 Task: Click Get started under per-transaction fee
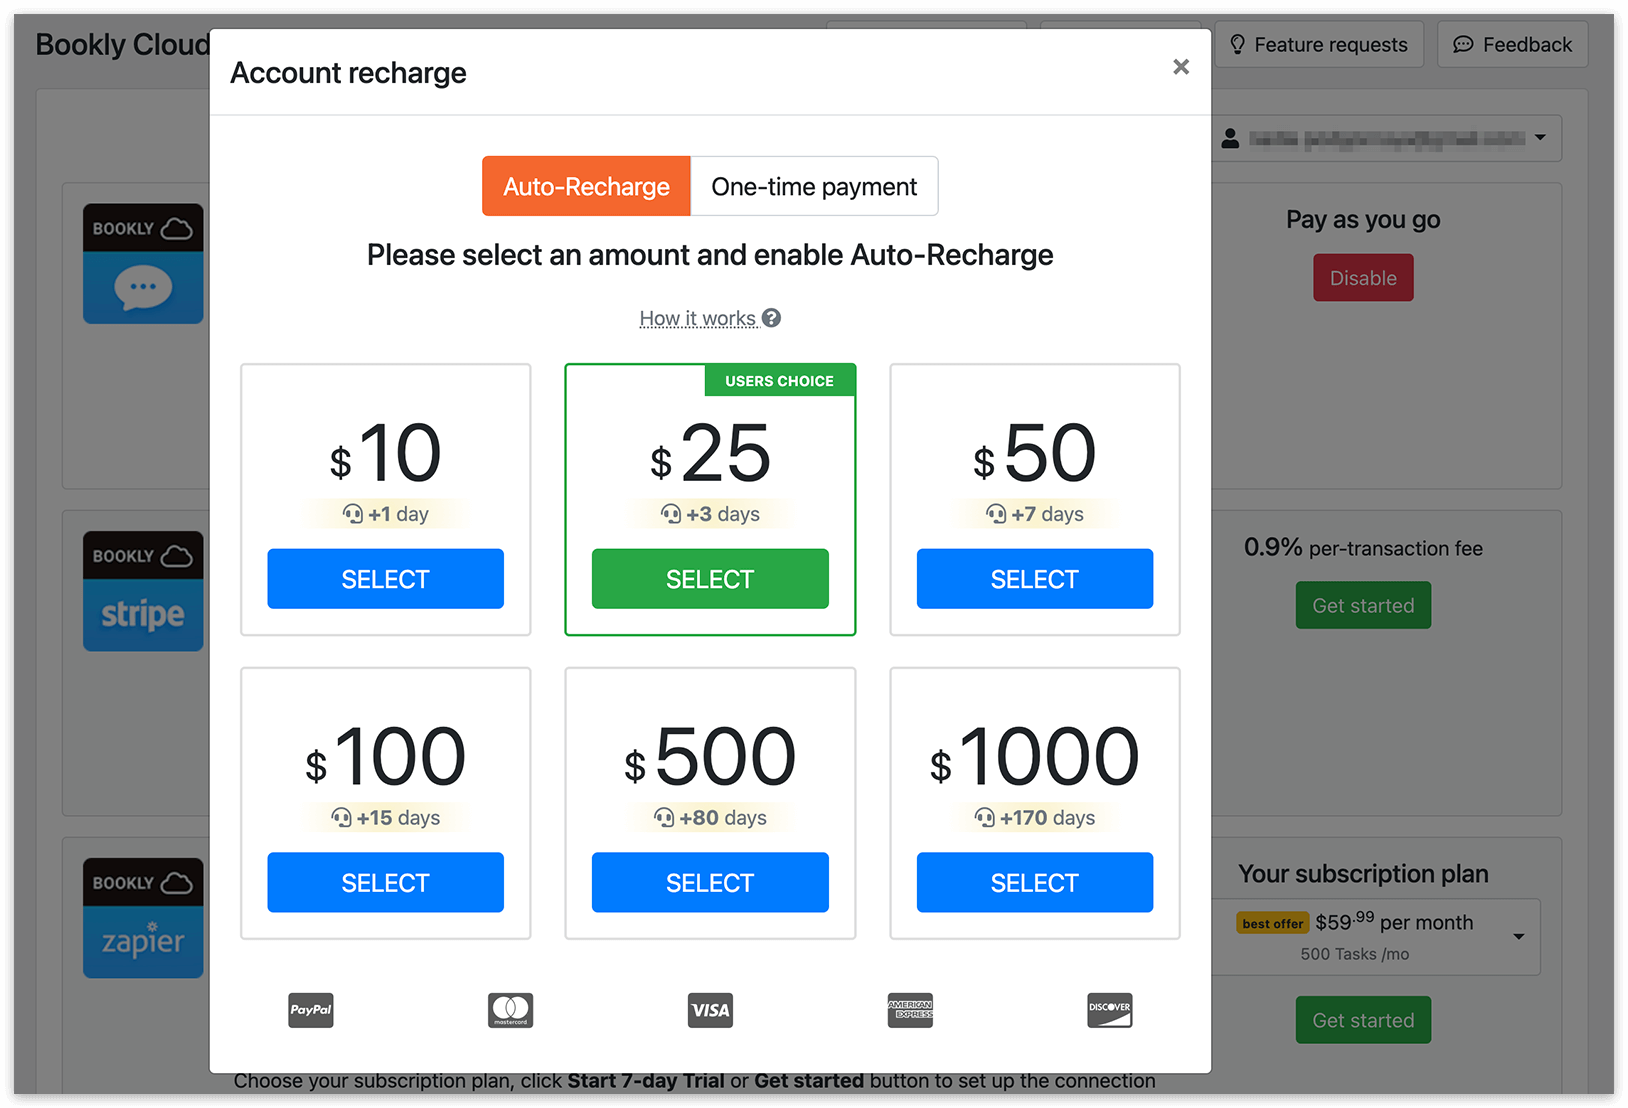point(1363,605)
